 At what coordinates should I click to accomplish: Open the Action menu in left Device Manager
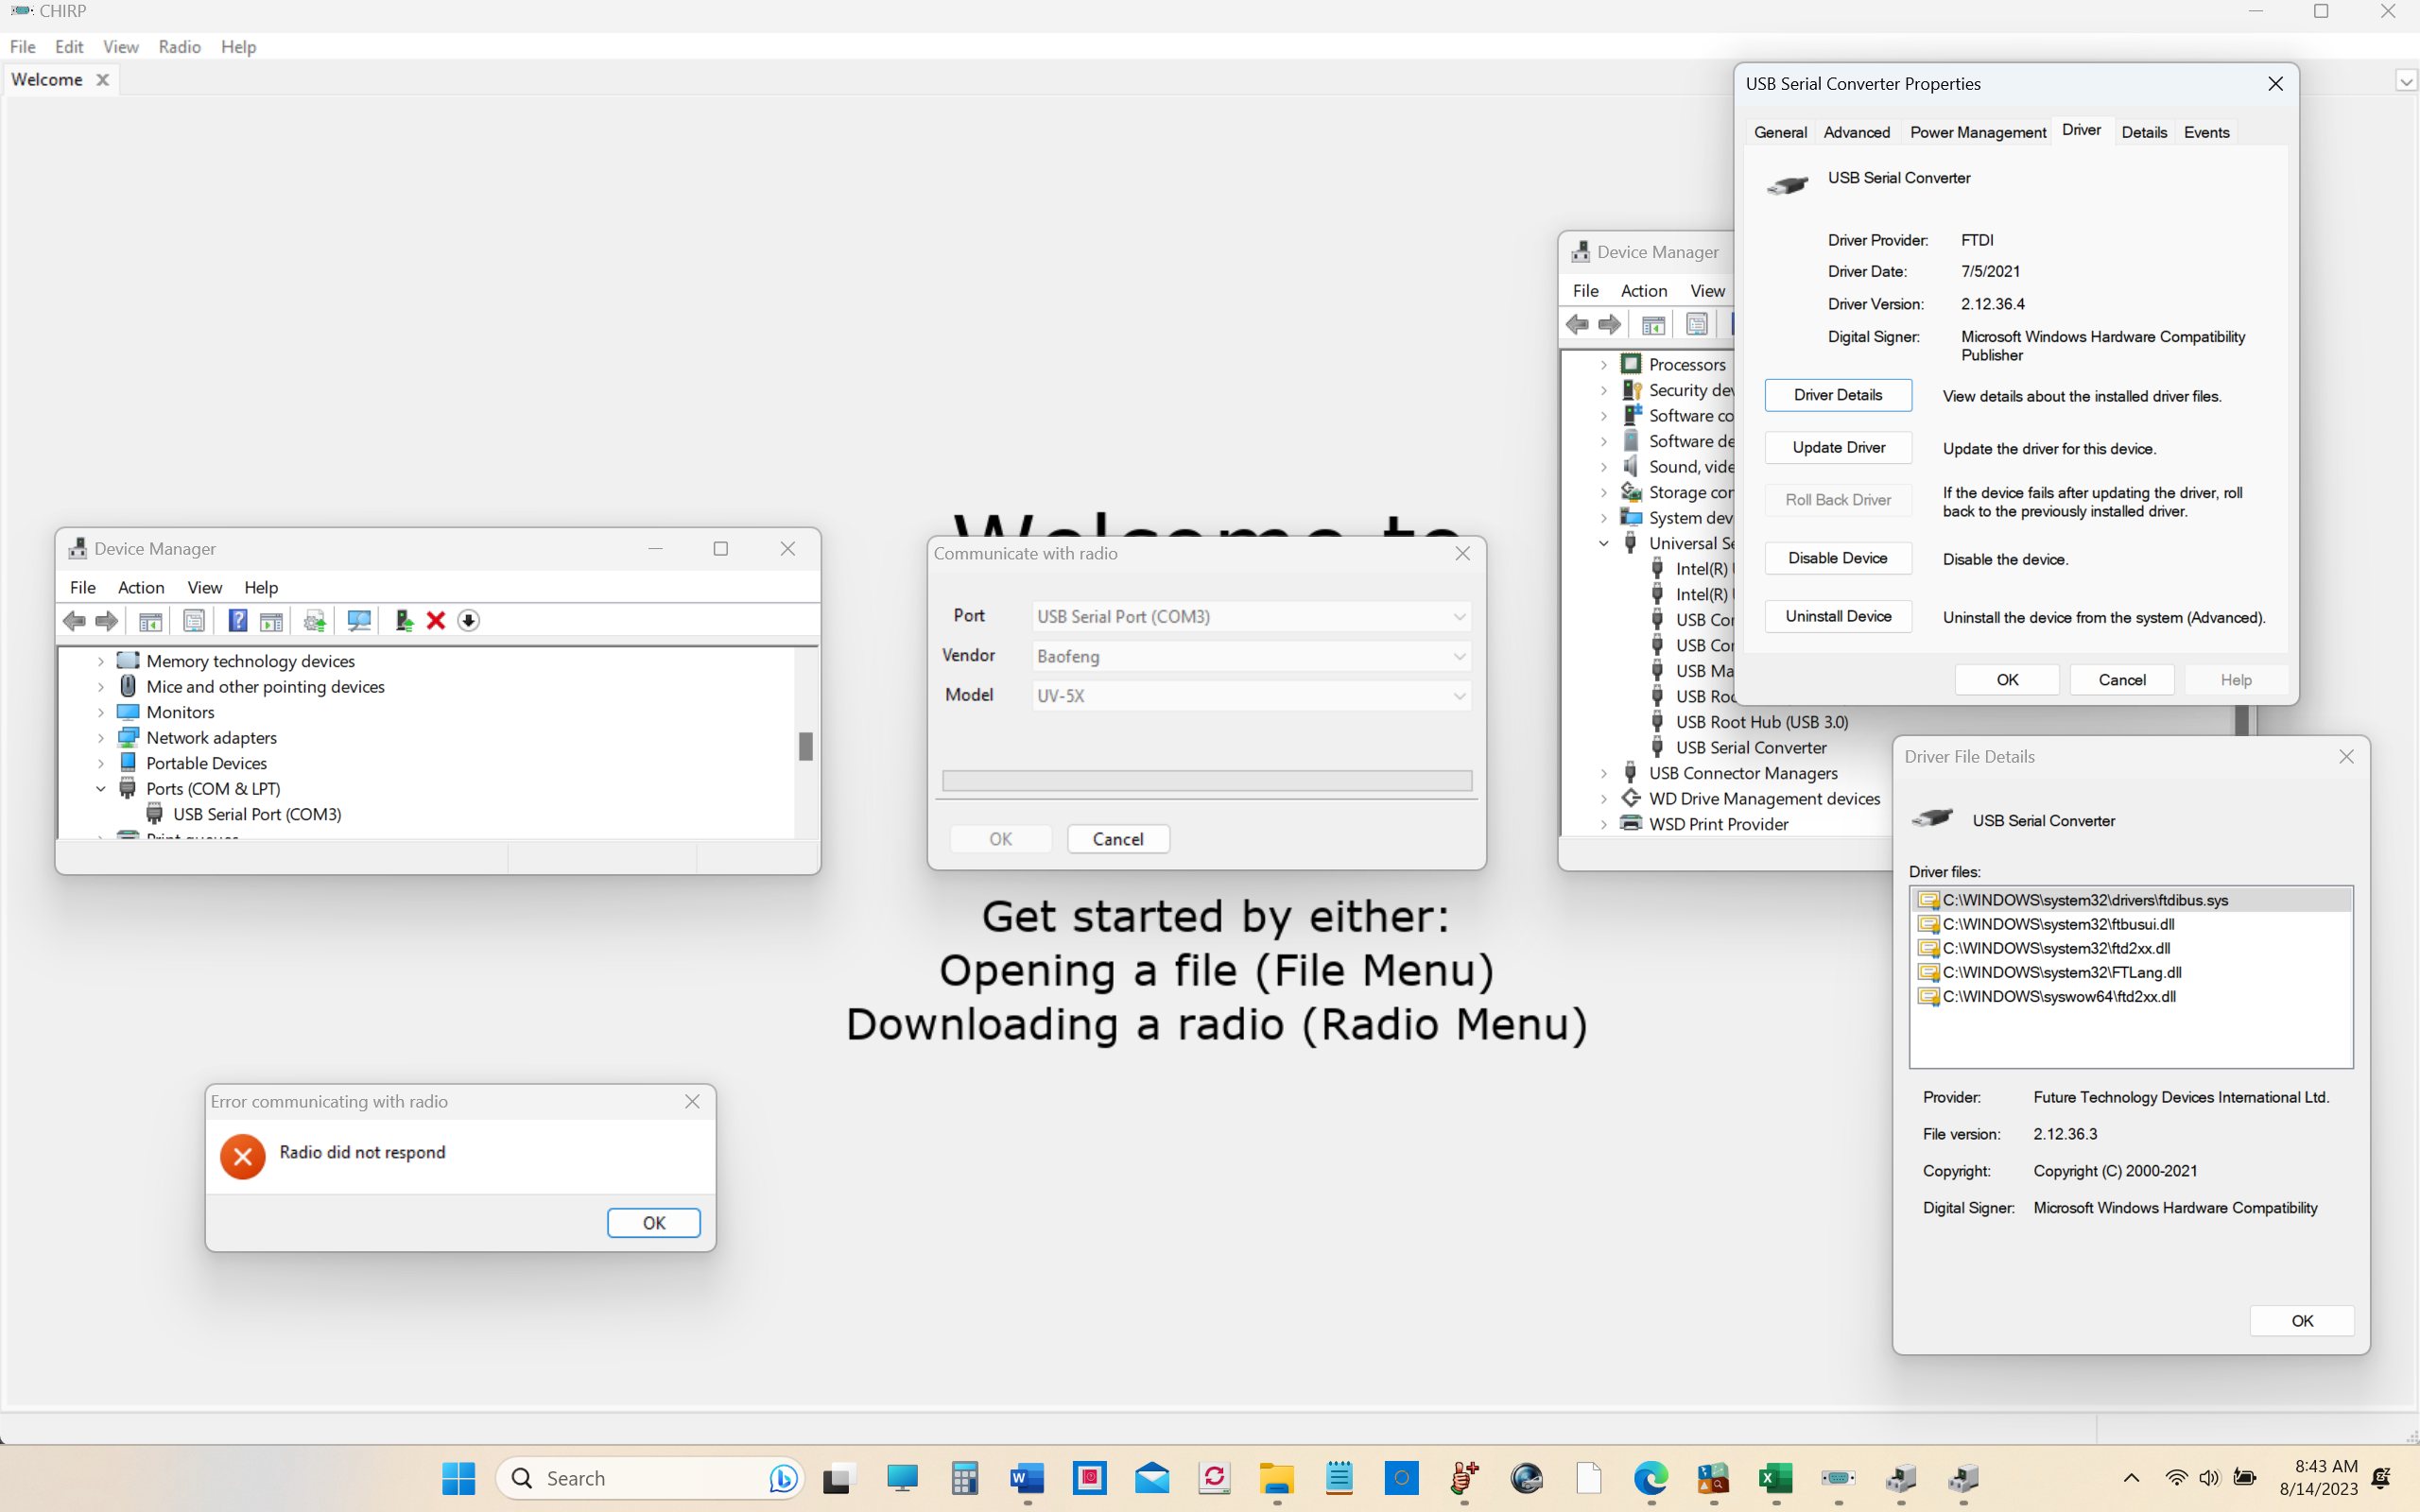pyautogui.click(x=141, y=588)
